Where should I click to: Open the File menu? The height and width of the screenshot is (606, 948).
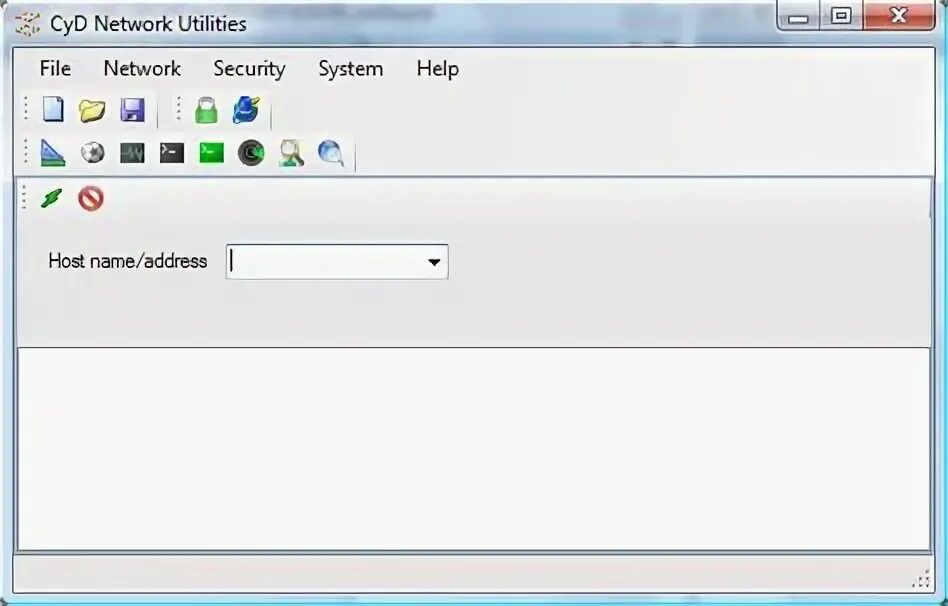coord(55,68)
